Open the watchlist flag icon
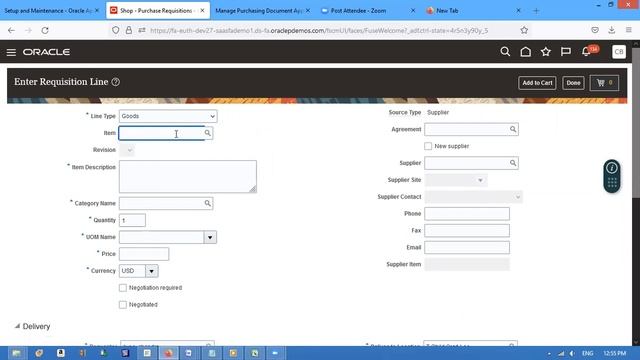The width and height of the screenshot is (640, 360). tap(565, 51)
